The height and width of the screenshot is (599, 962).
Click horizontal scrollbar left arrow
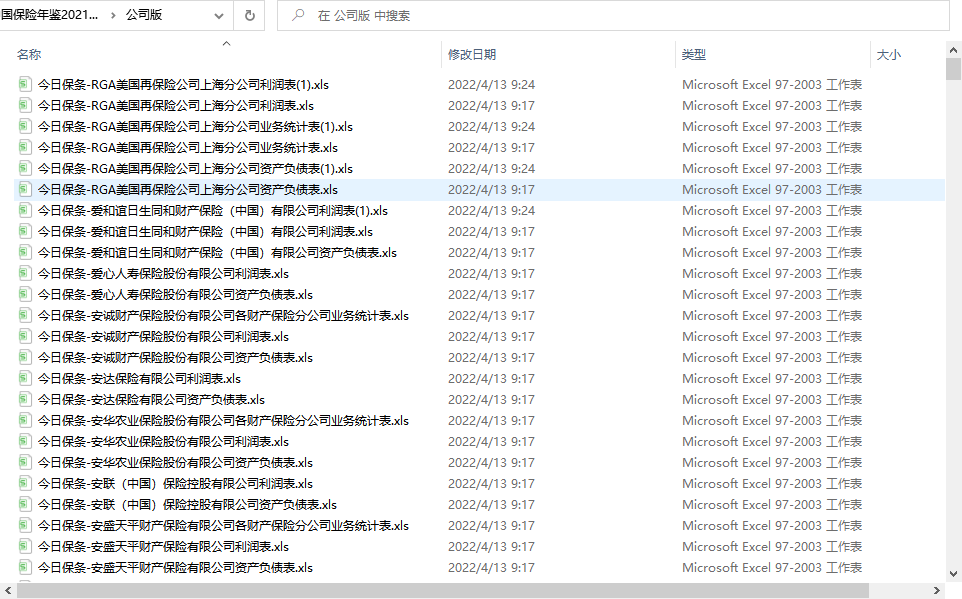7,590
